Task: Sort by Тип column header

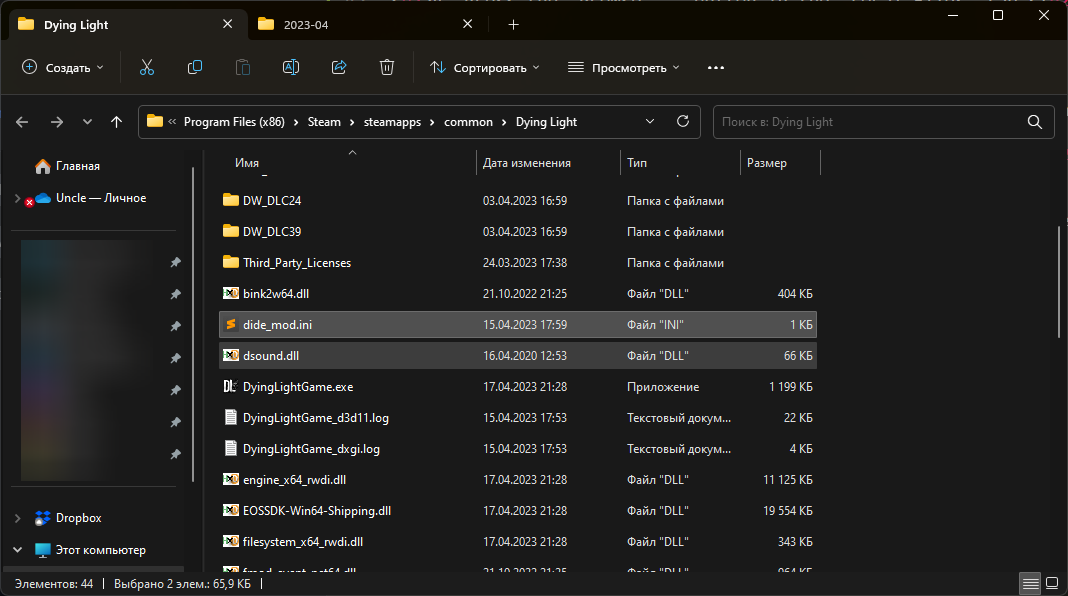Action: coord(637,163)
